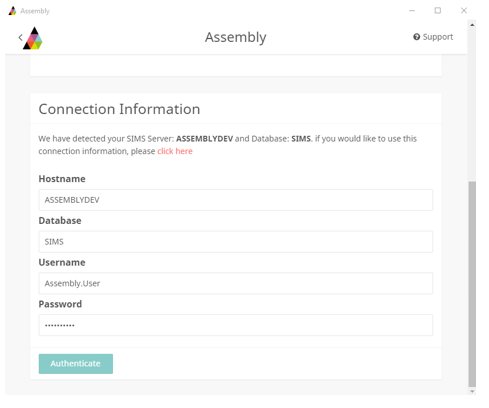489x408 pixels.
Task: Click the scrollbar down arrow
Action: point(472,391)
